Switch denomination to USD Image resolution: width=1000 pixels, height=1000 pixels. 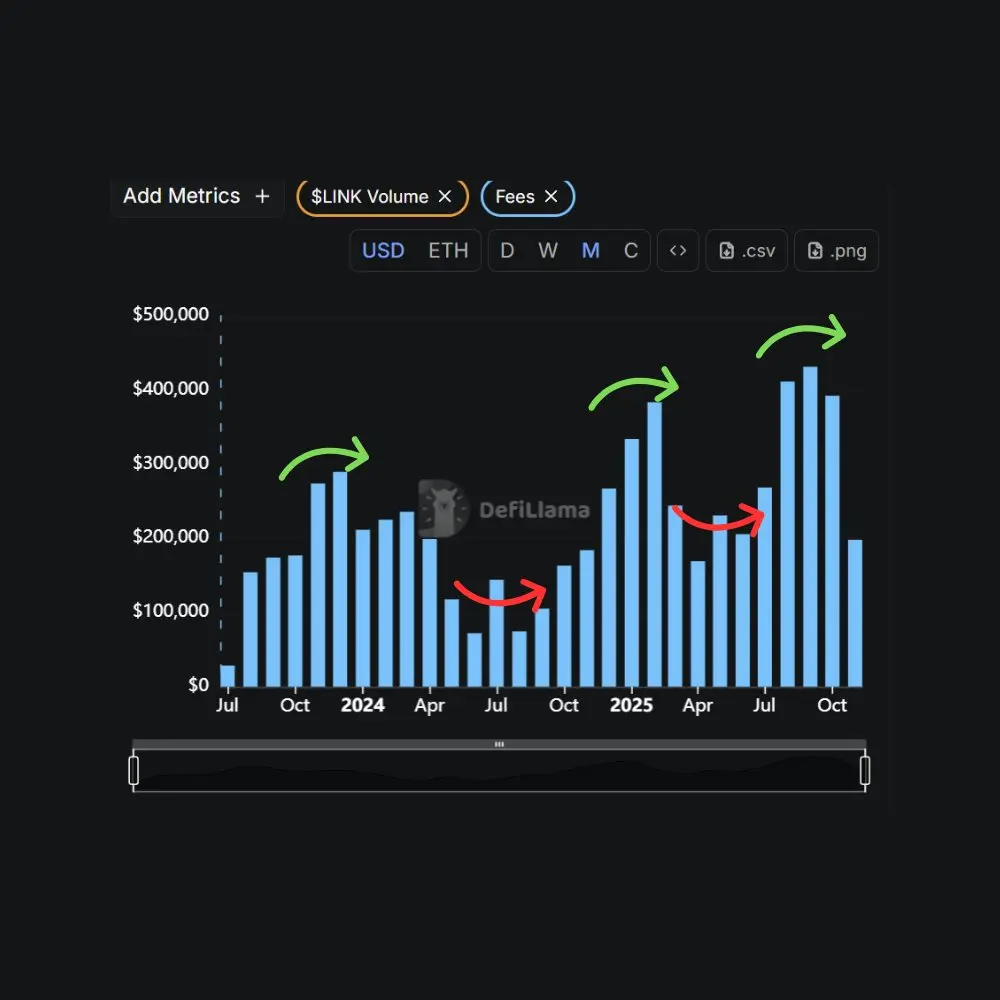click(383, 251)
